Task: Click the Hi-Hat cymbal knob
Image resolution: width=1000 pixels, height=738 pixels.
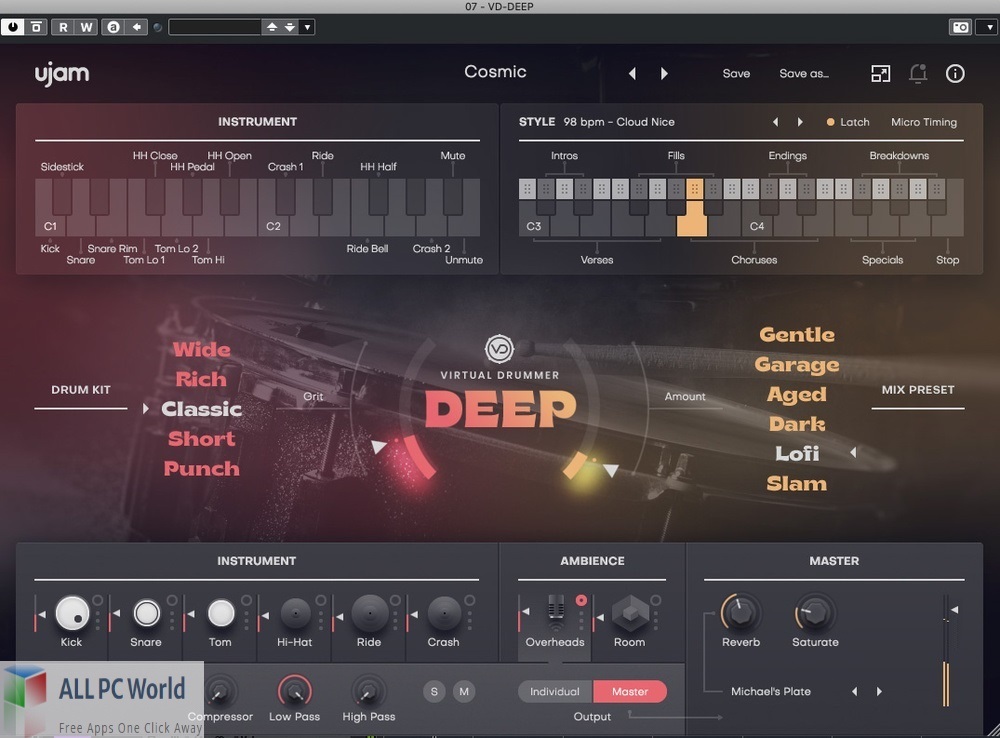Action: coord(295,614)
